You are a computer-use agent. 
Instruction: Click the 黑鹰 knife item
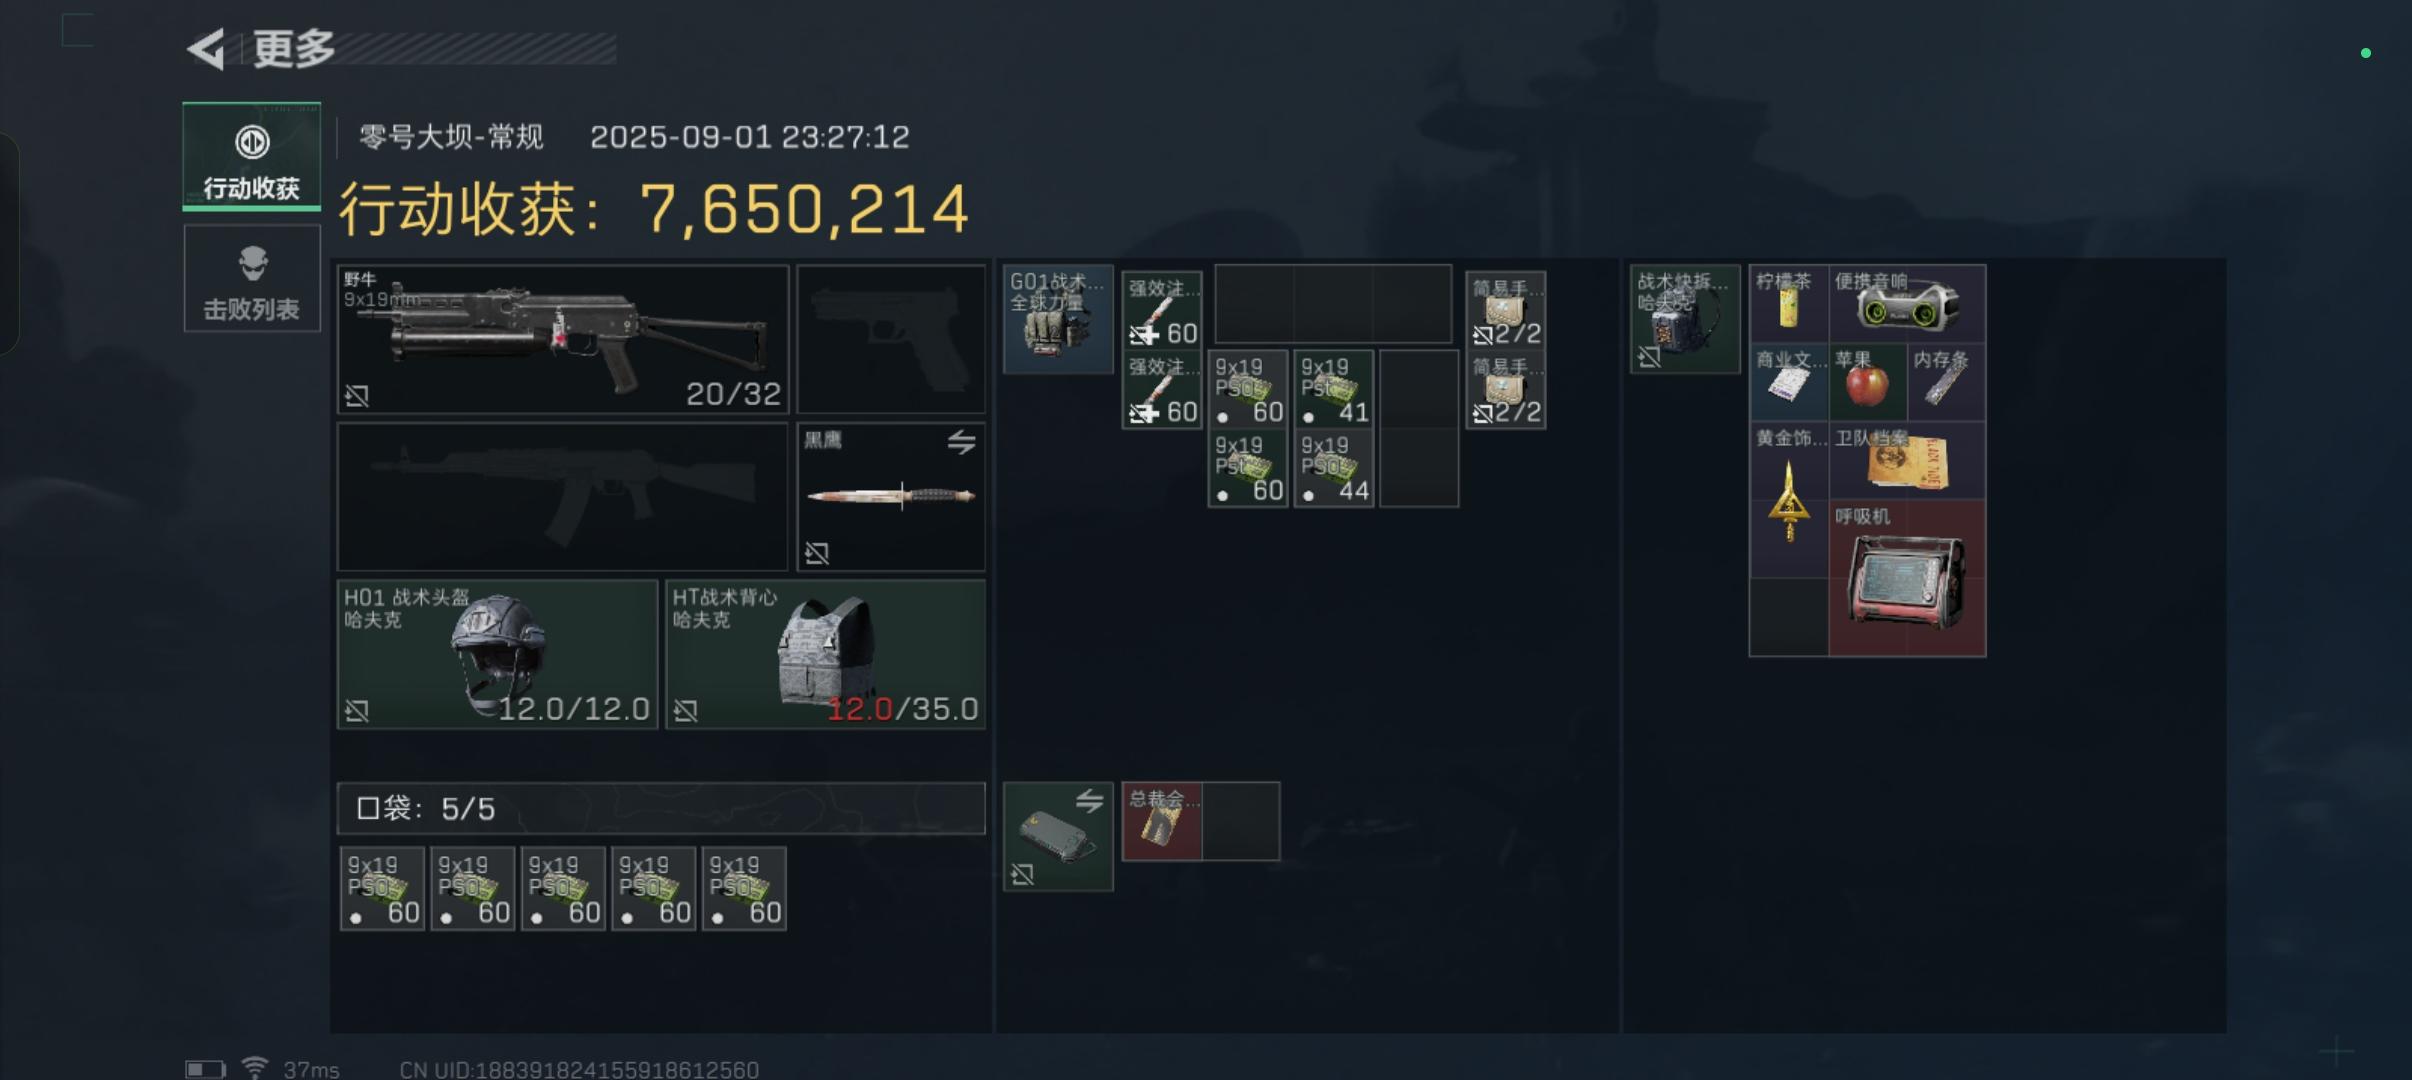tap(891, 497)
